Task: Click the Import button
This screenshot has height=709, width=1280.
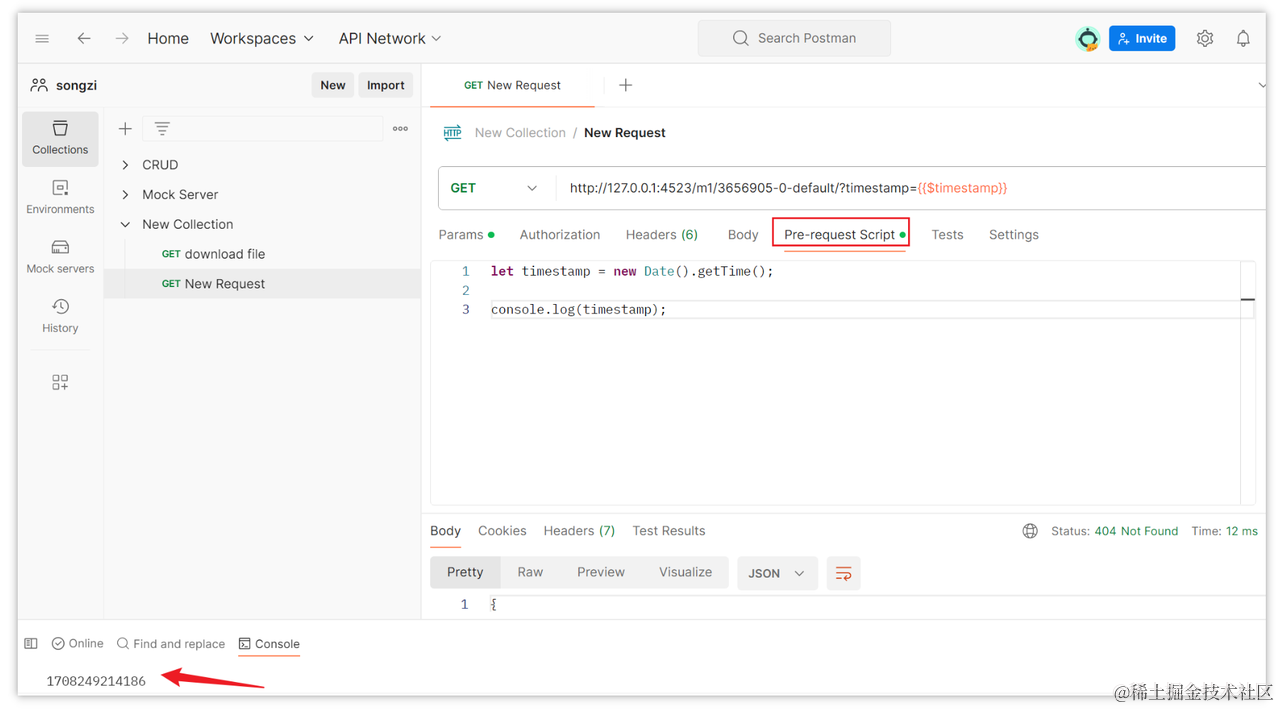Action: tap(386, 85)
